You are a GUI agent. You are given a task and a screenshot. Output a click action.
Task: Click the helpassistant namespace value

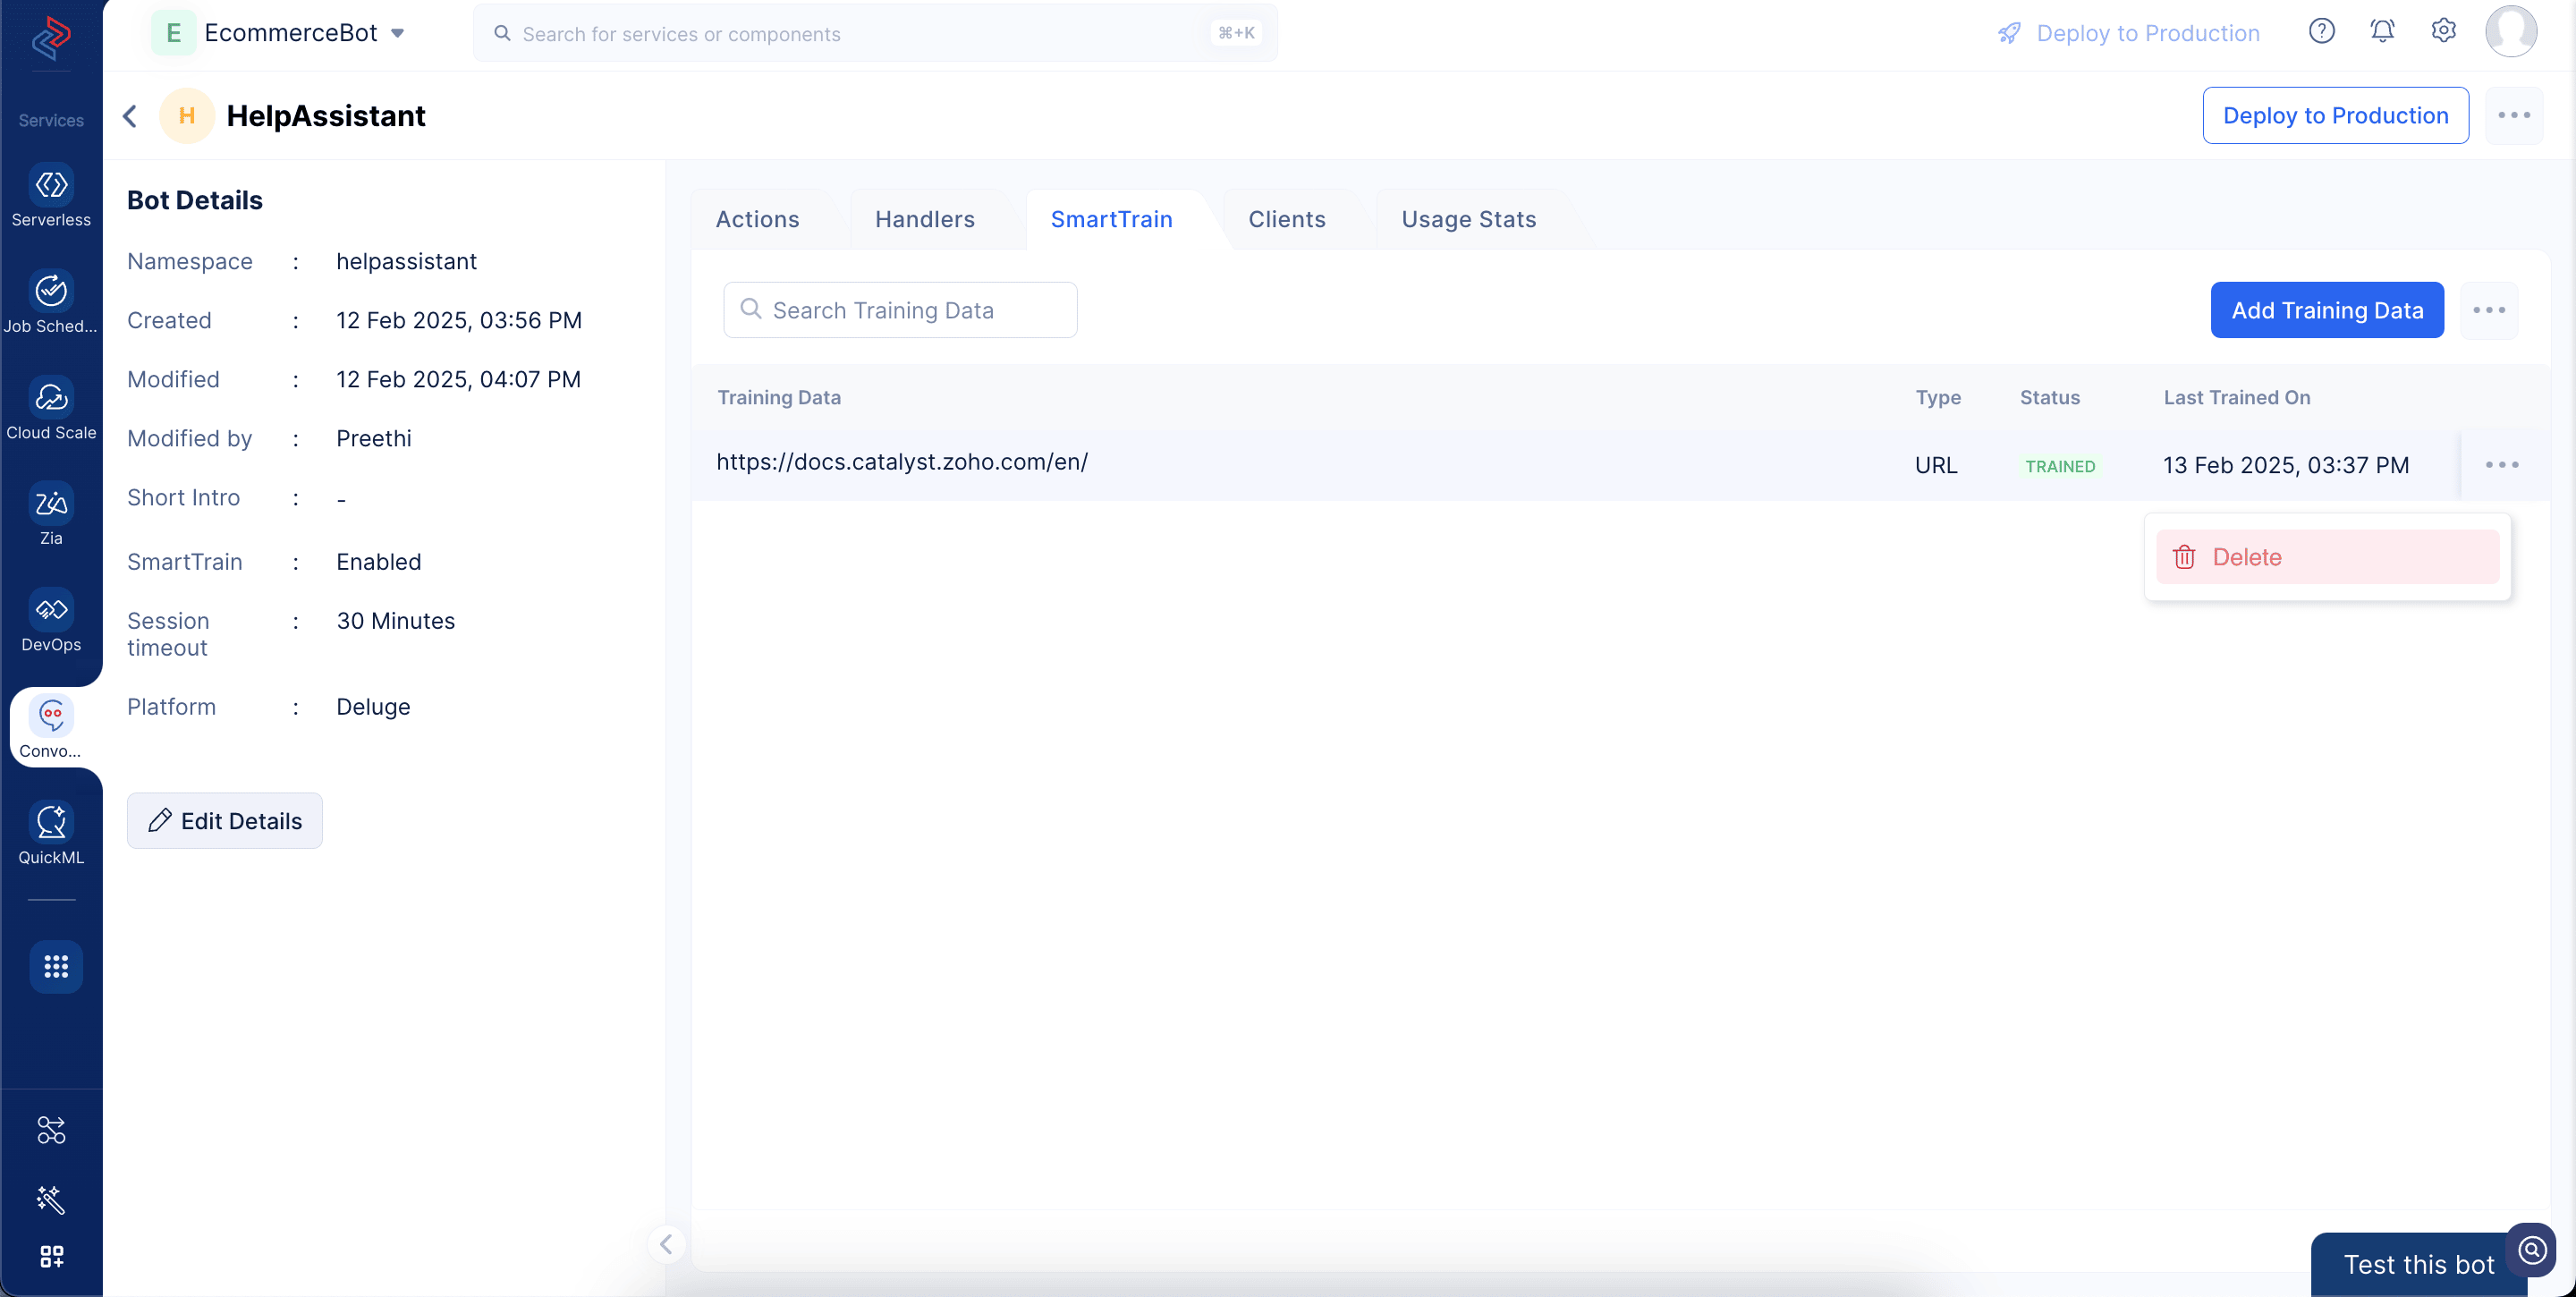coord(406,262)
